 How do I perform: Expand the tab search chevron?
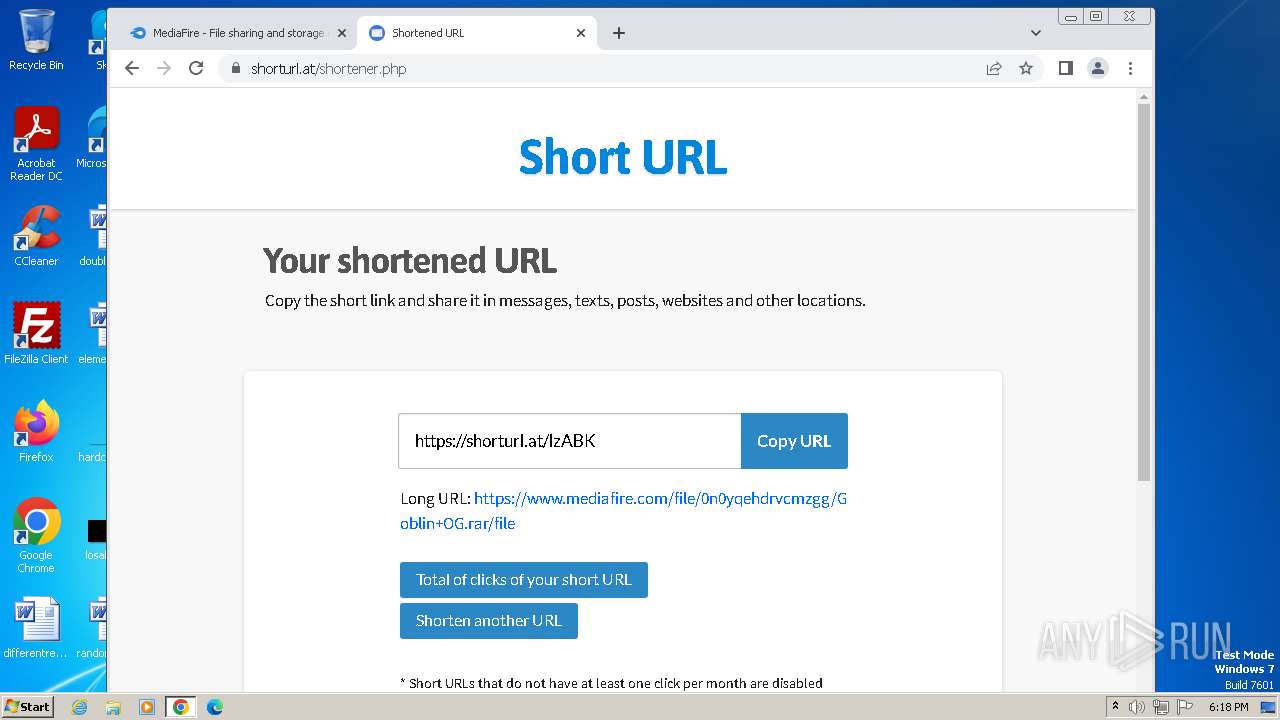pos(1036,33)
